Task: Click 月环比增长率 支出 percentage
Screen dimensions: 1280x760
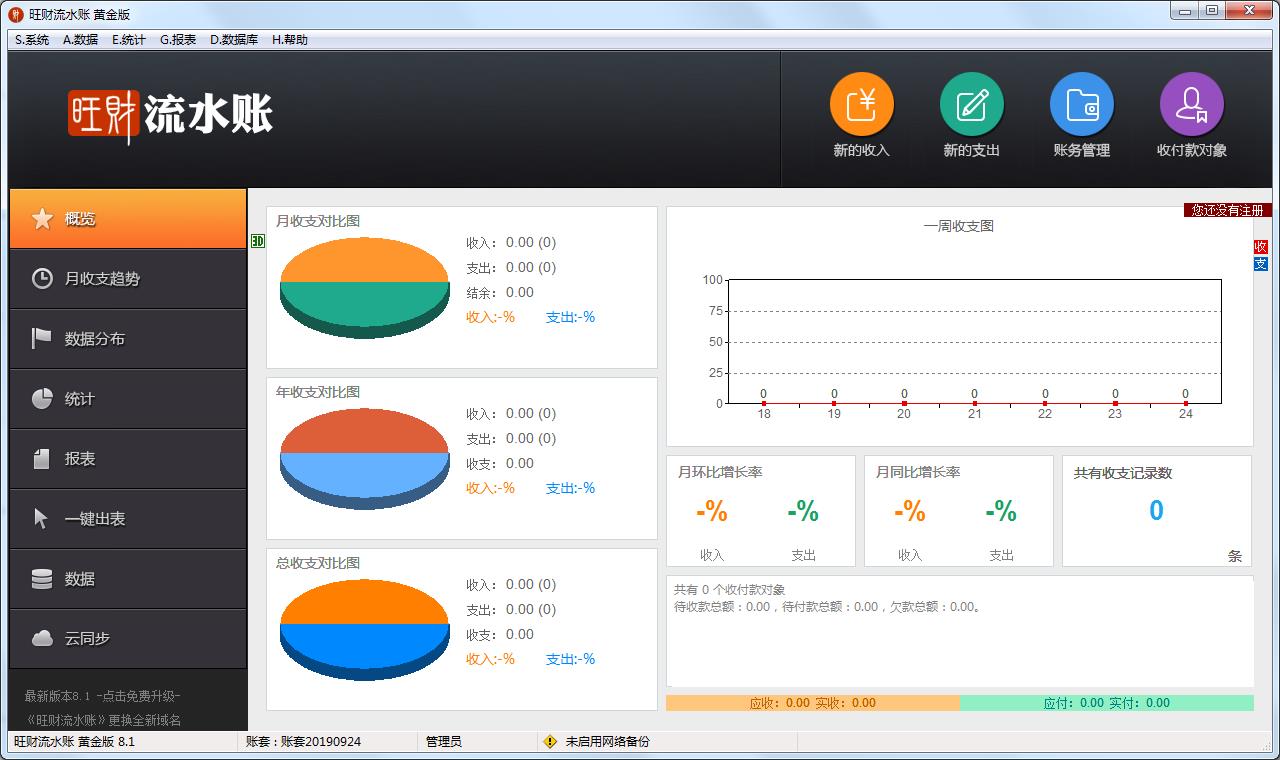Action: [x=803, y=512]
